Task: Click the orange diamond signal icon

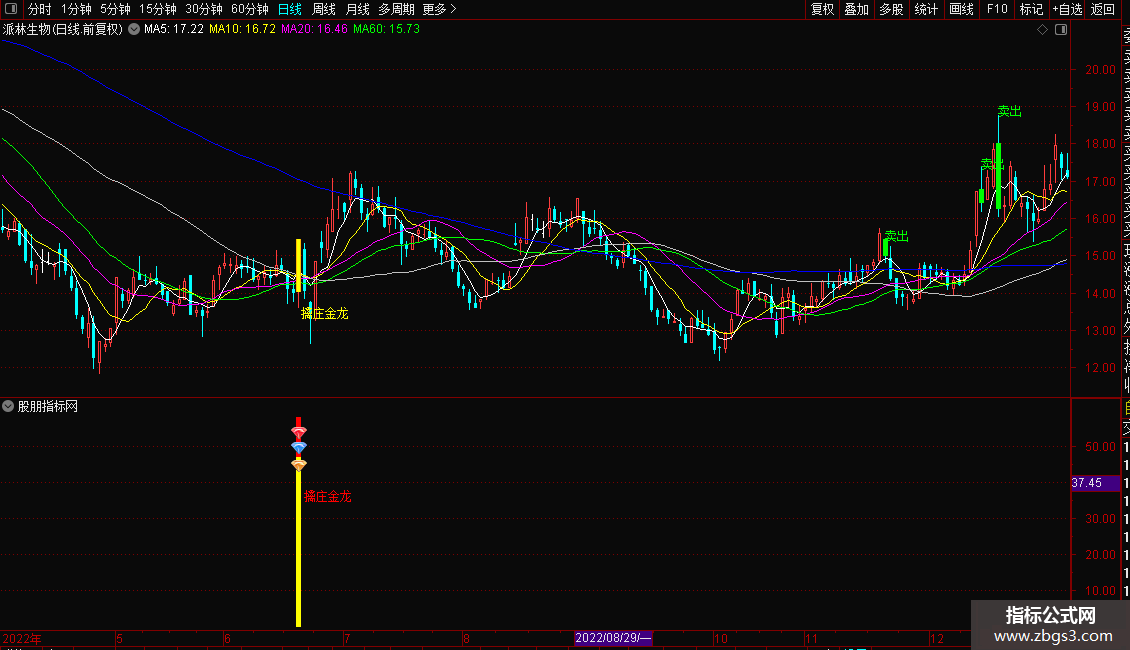Action: click(x=298, y=465)
